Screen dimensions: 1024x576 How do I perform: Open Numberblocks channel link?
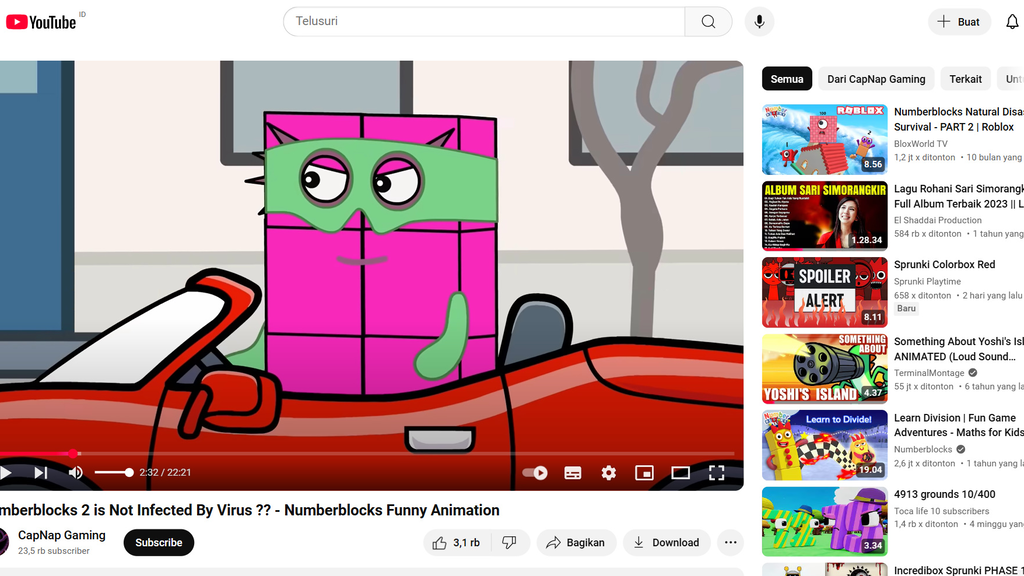tap(923, 449)
